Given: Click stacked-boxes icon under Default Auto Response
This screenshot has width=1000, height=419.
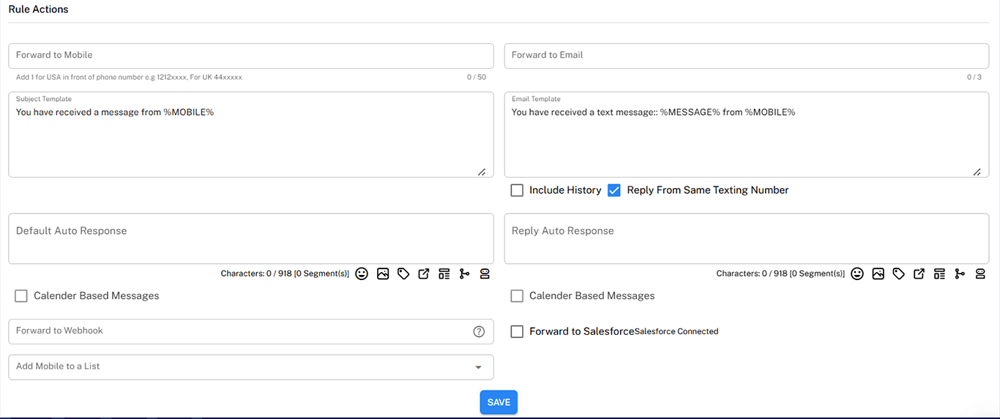Looking at the screenshot, I should pyautogui.click(x=485, y=274).
